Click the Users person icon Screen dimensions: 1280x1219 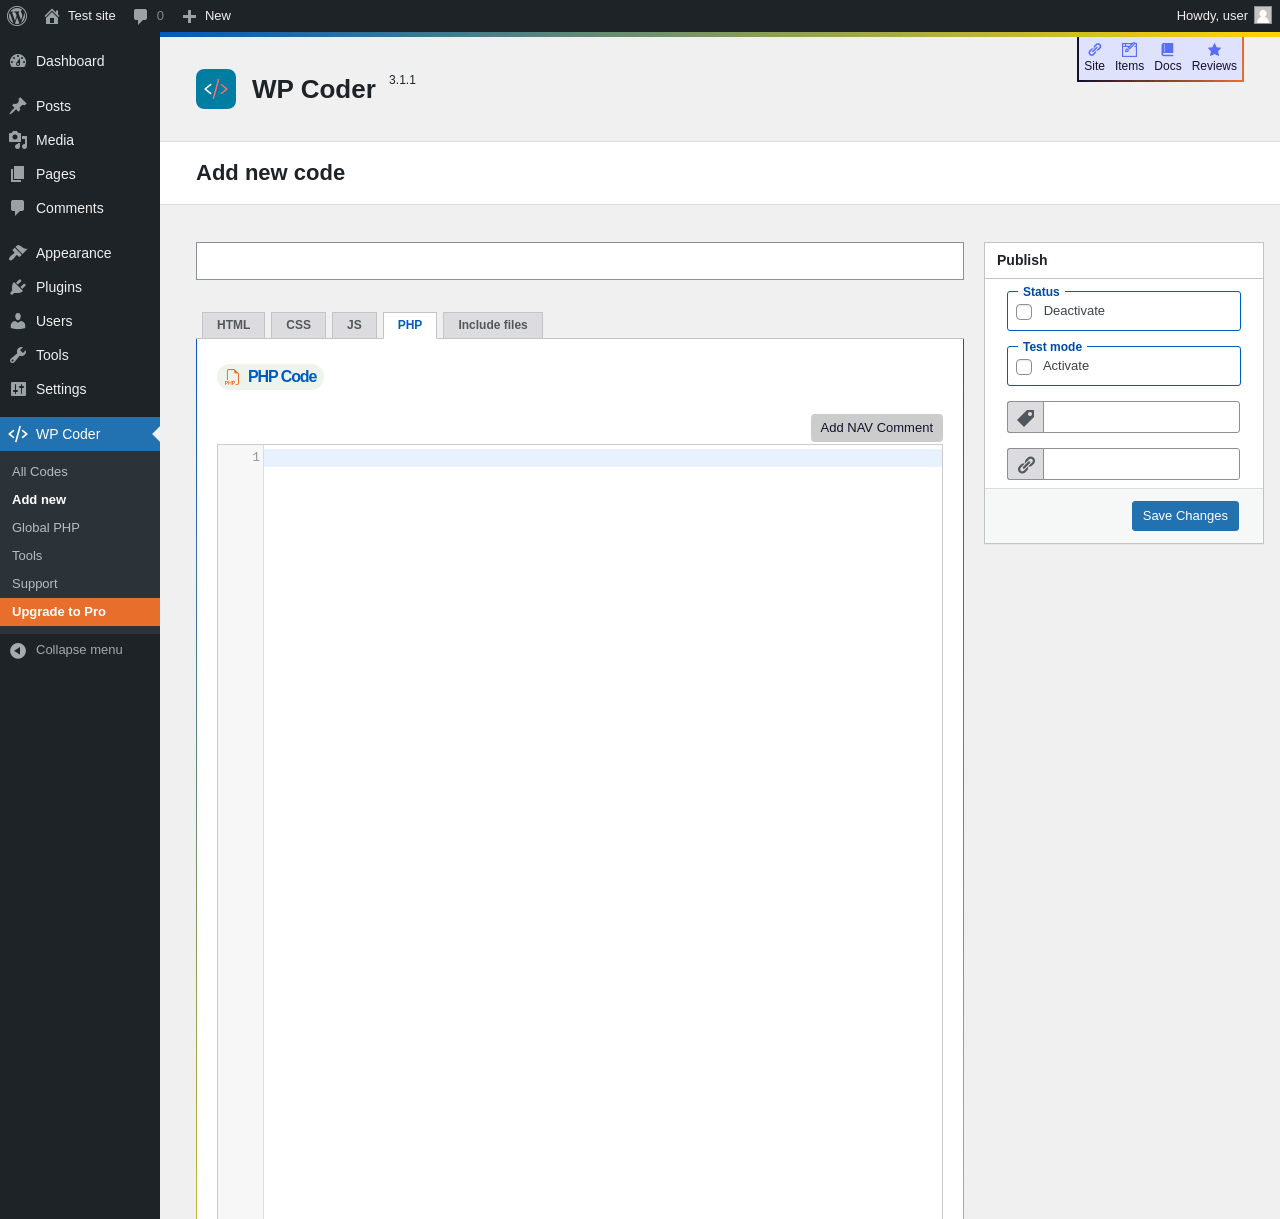[x=18, y=321]
